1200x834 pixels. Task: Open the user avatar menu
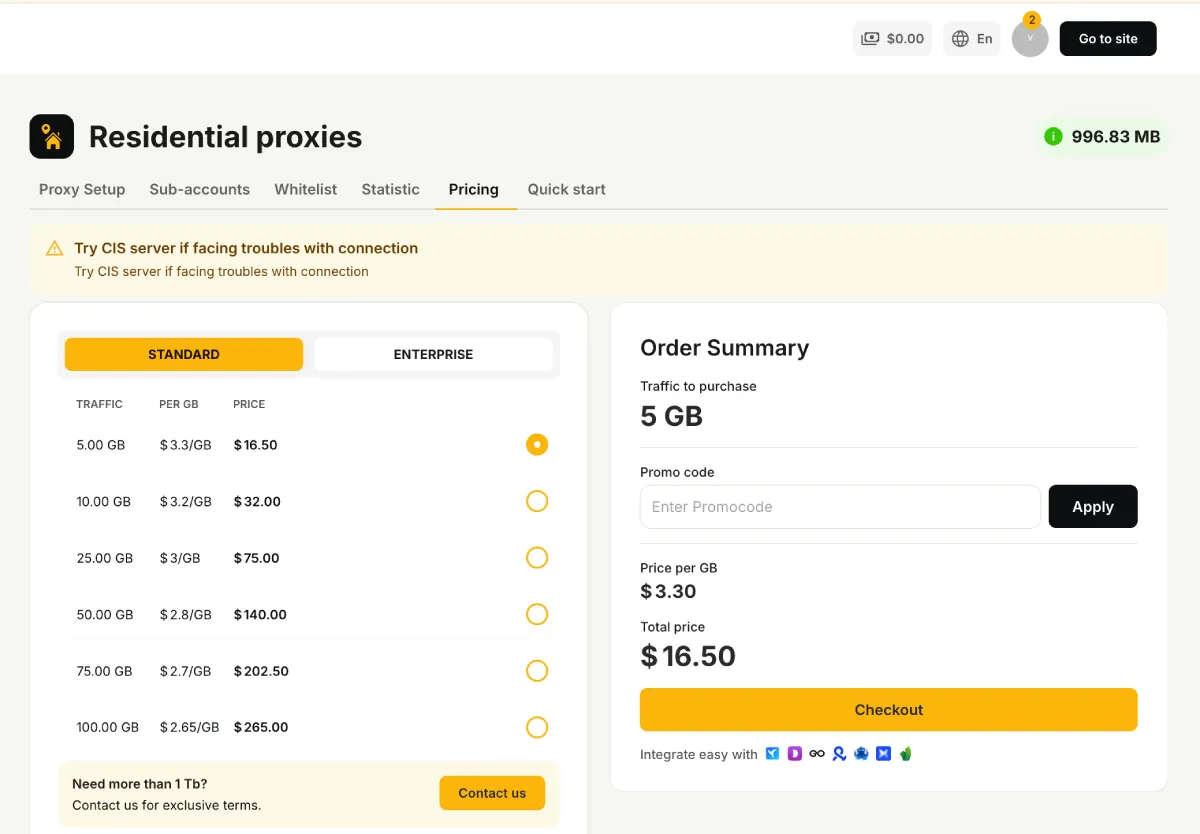pos(1030,39)
